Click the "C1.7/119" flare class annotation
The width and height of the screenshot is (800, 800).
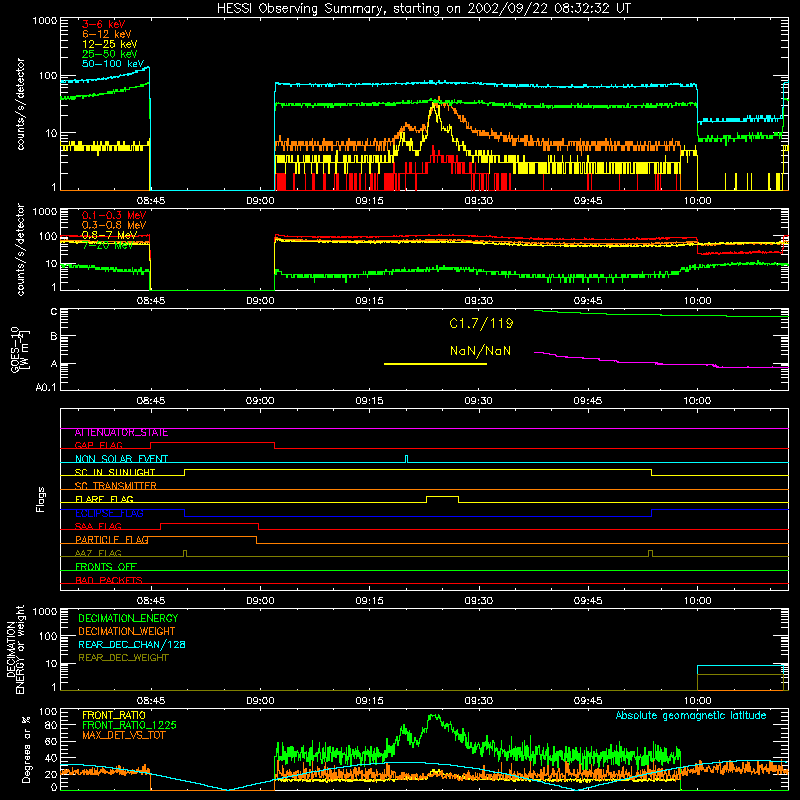[x=481, y=323]
